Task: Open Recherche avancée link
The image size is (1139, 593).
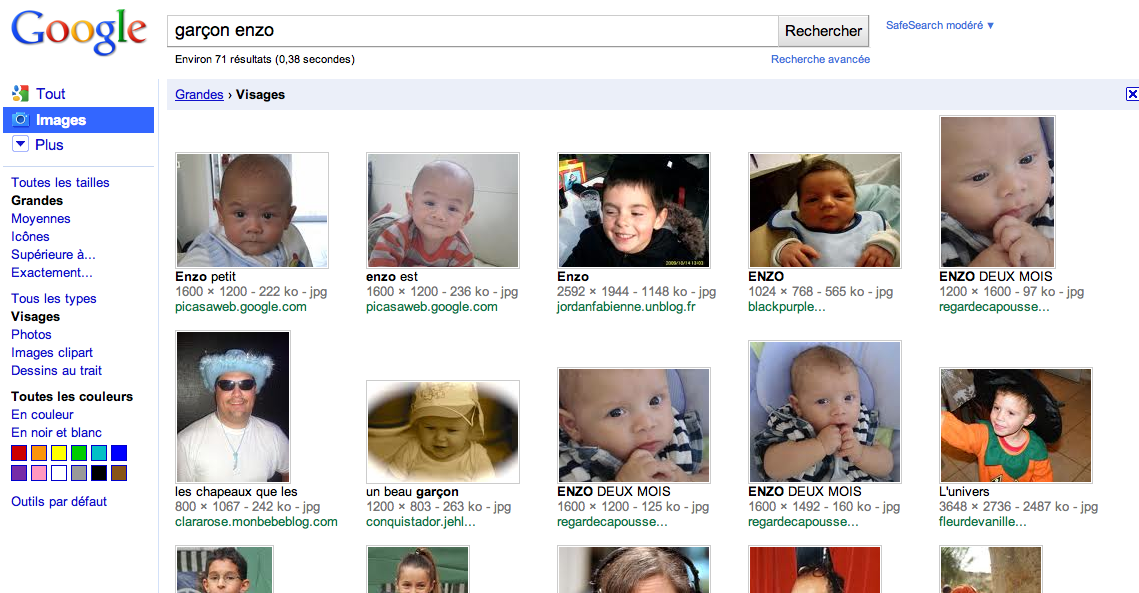Action: (x=820, y=59)
